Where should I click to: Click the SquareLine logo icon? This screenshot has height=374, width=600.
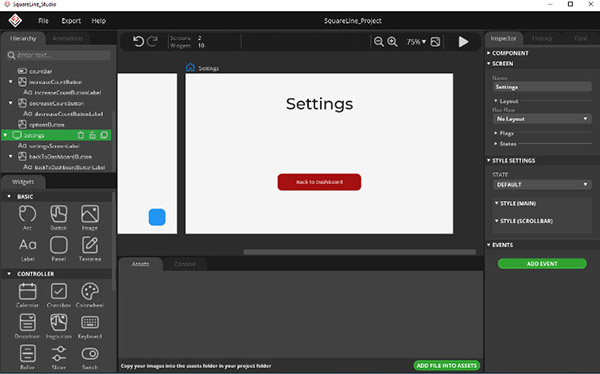[15, 20]
